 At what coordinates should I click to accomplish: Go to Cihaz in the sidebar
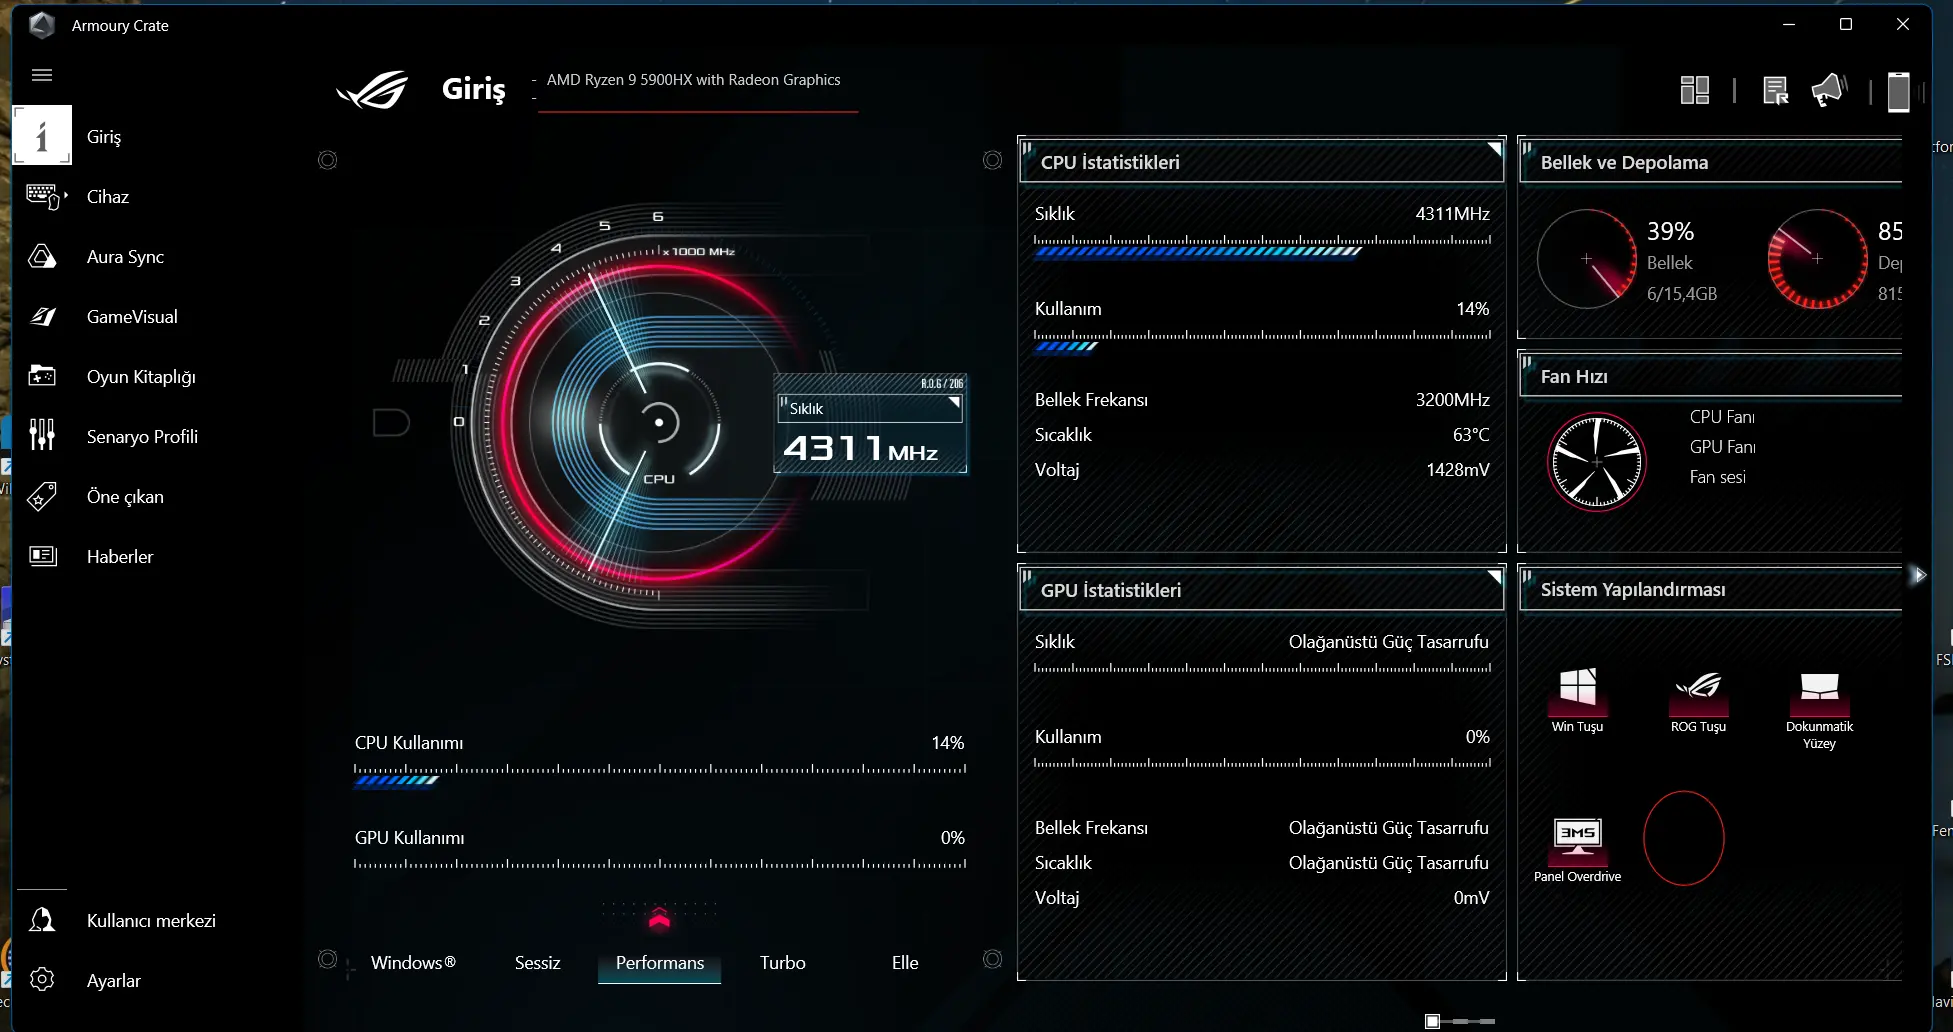click(108, 196)
